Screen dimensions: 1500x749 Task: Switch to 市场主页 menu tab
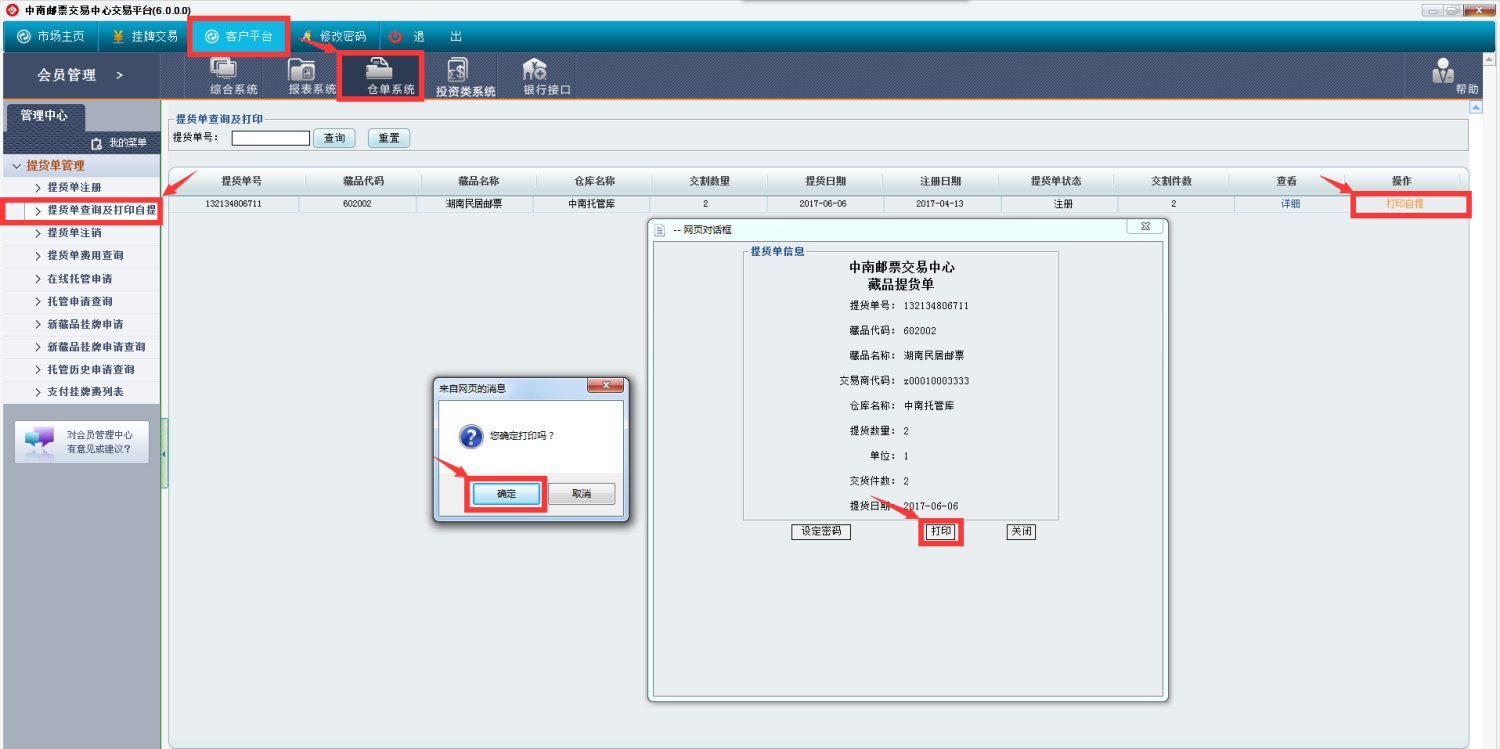coord(51,37)
